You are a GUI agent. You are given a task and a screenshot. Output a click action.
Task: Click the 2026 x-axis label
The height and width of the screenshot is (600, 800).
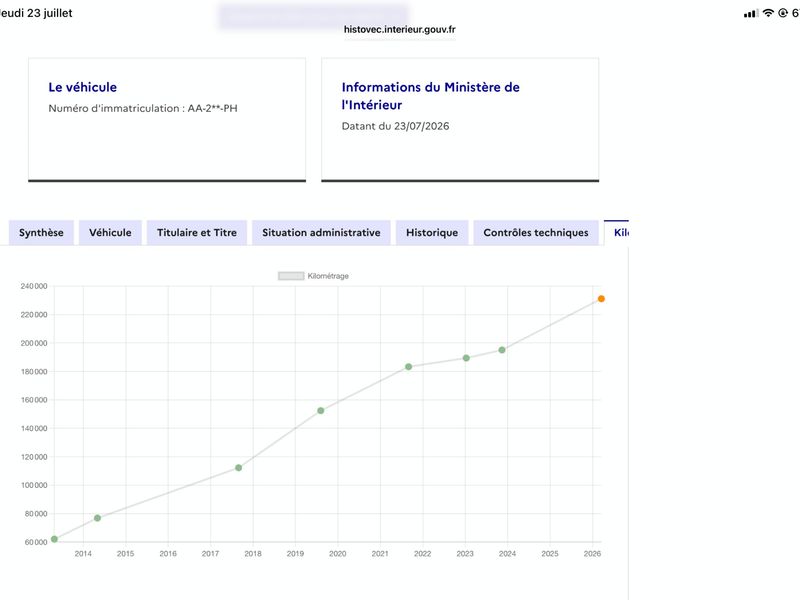[592, 554]
